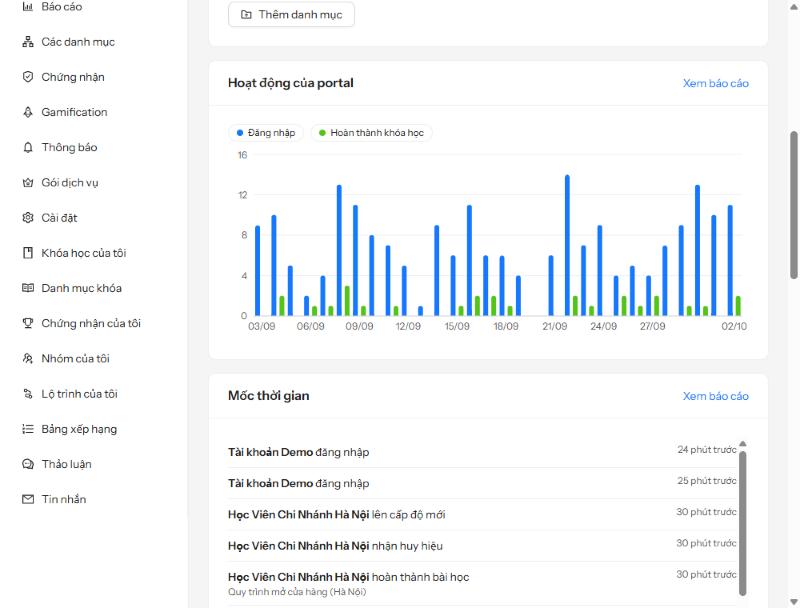Screen dimensions: 800x608
Task: Toggle the Hoàn thành khóa học legend series
Action: tap(371, 133)
